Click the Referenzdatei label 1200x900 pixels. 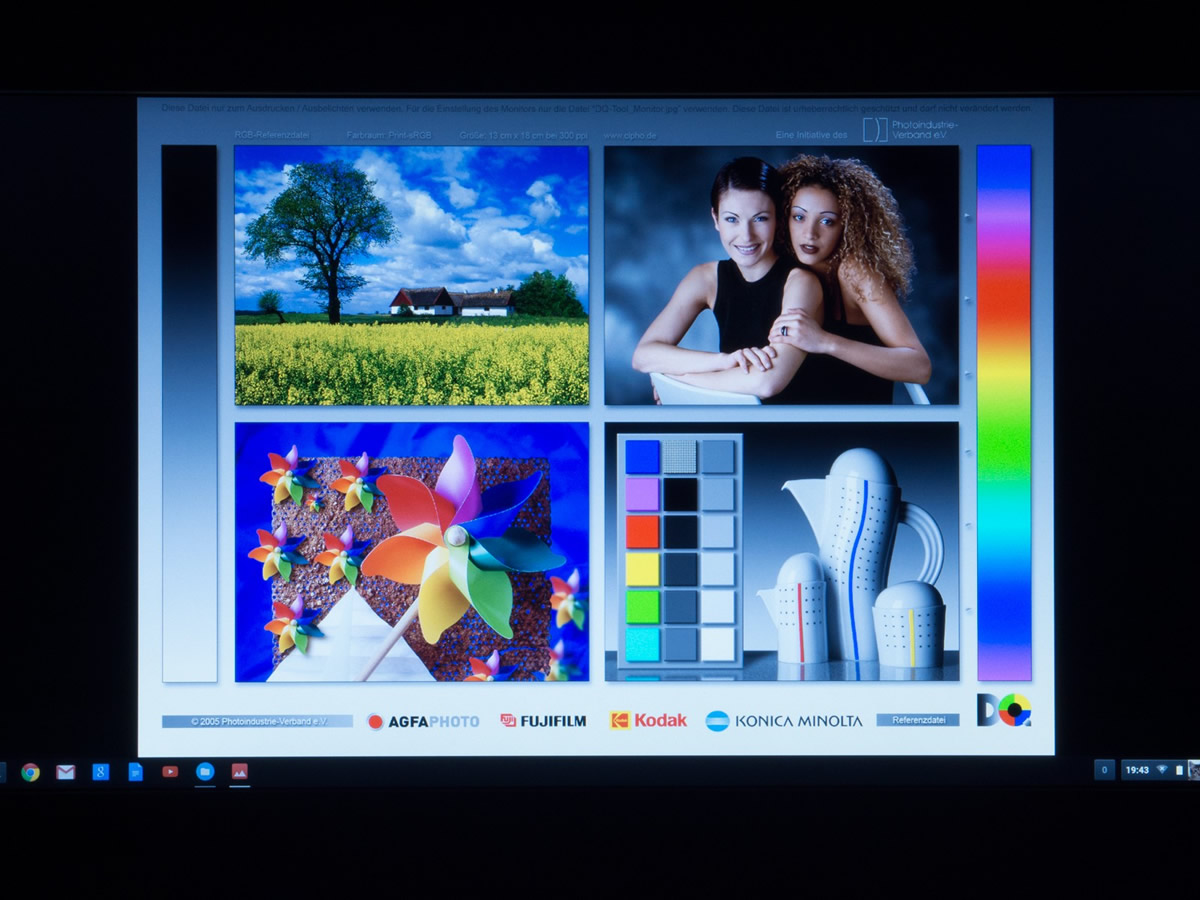tap(918, 720)
